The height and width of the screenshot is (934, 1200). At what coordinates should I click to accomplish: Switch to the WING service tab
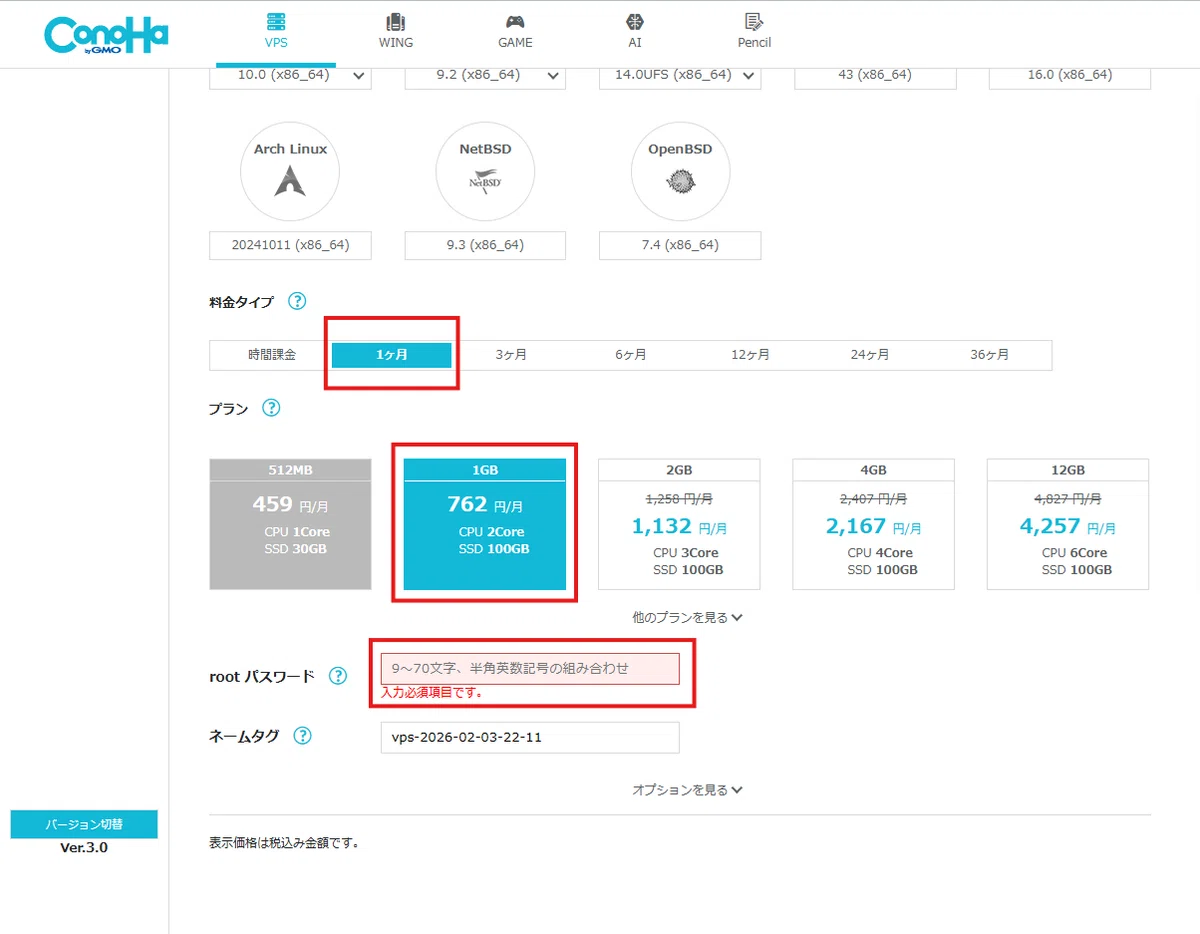[396, 32]
